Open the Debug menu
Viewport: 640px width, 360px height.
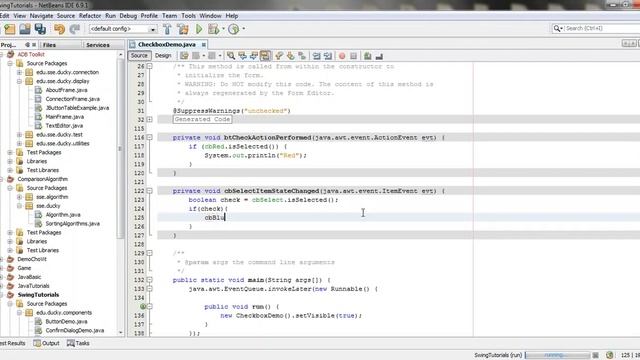[128, 16]
